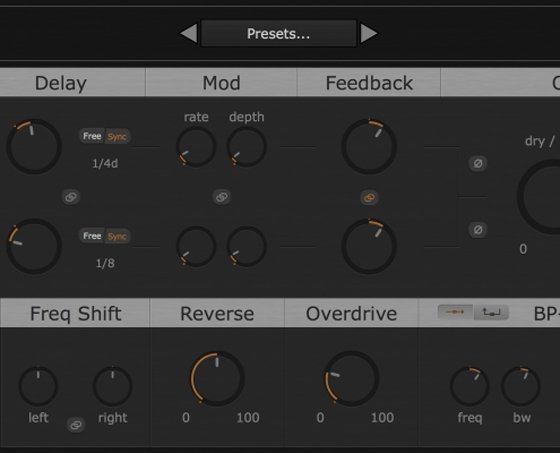
Task: Adjust the top mod depth knob
Action: tap(246, 147)
